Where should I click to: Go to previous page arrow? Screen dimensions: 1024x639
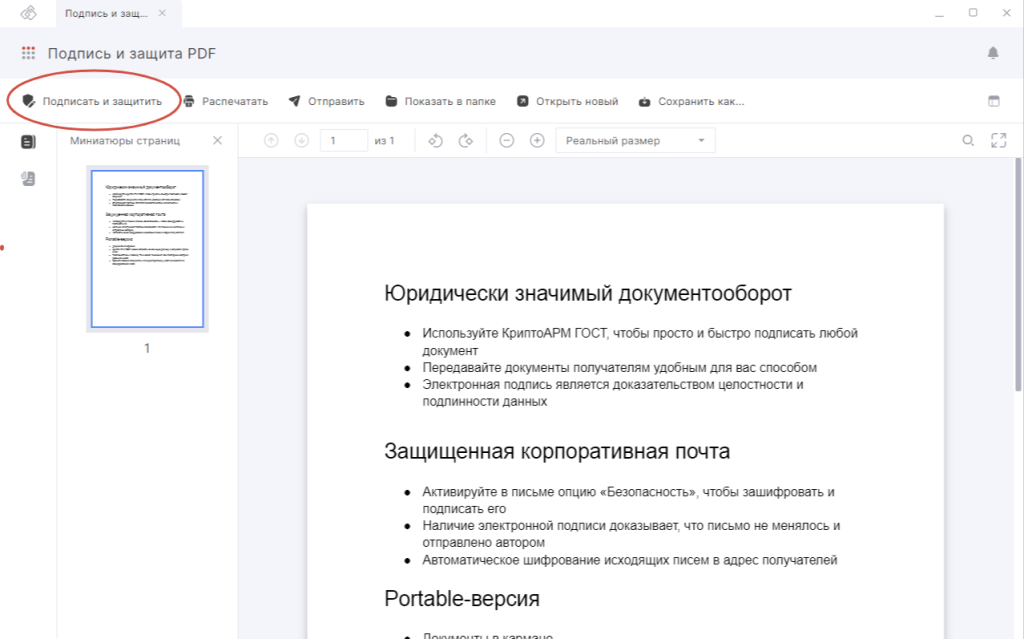pos(271,140)
